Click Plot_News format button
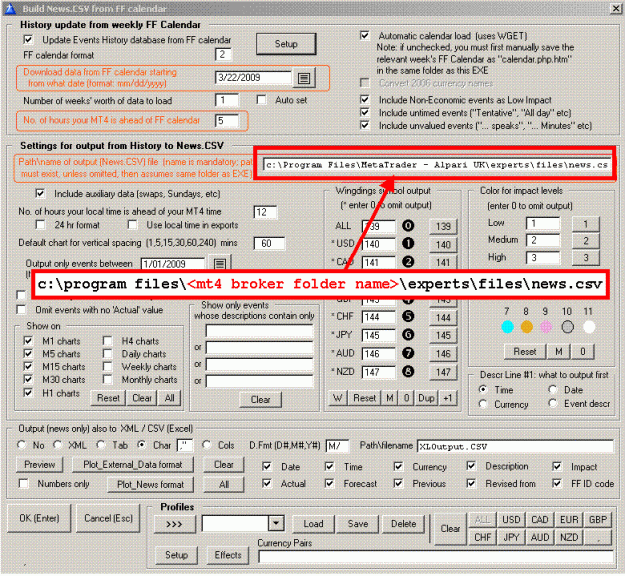 click(151, 485)
